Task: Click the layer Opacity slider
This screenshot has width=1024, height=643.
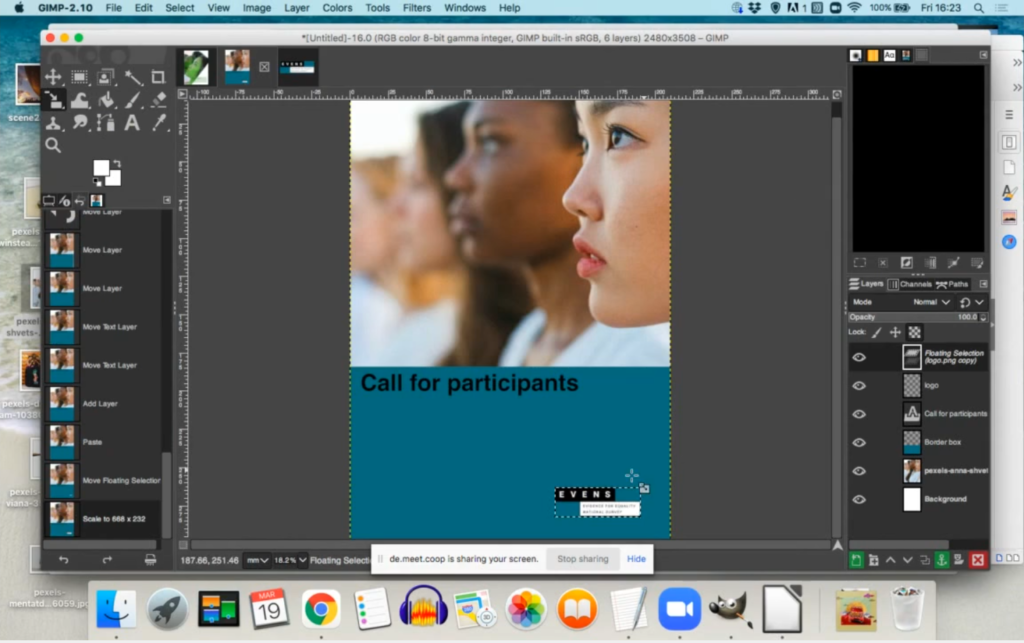Action: [913, 317]
